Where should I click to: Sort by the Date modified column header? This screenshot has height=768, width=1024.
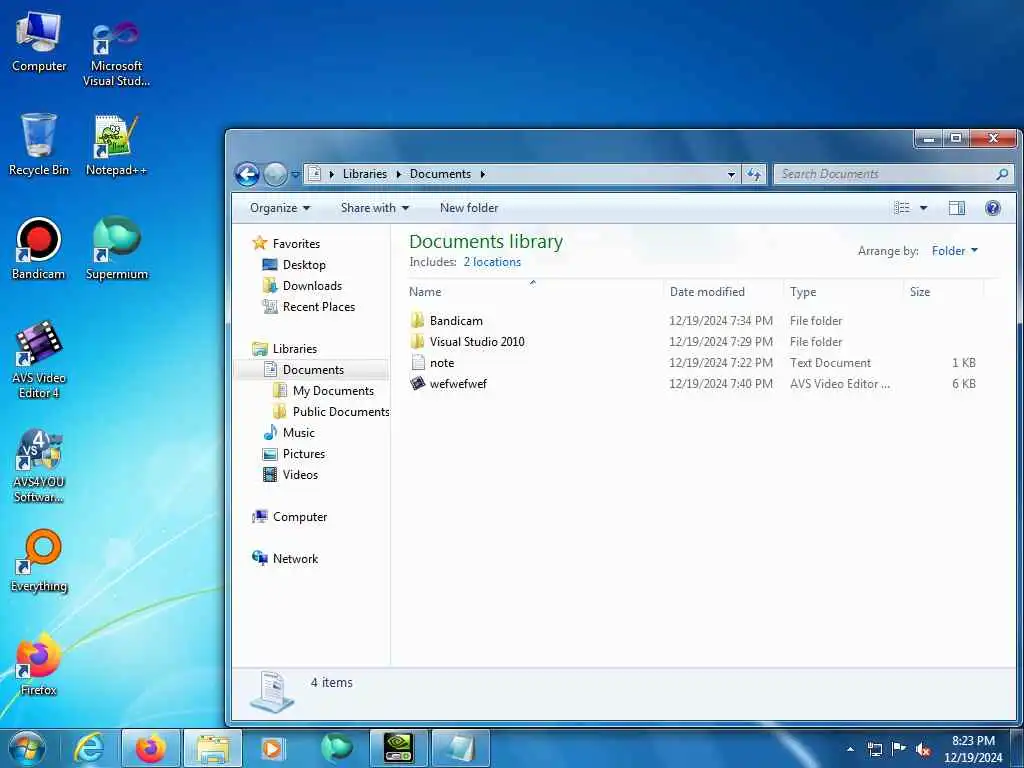(x=723, y=292)
